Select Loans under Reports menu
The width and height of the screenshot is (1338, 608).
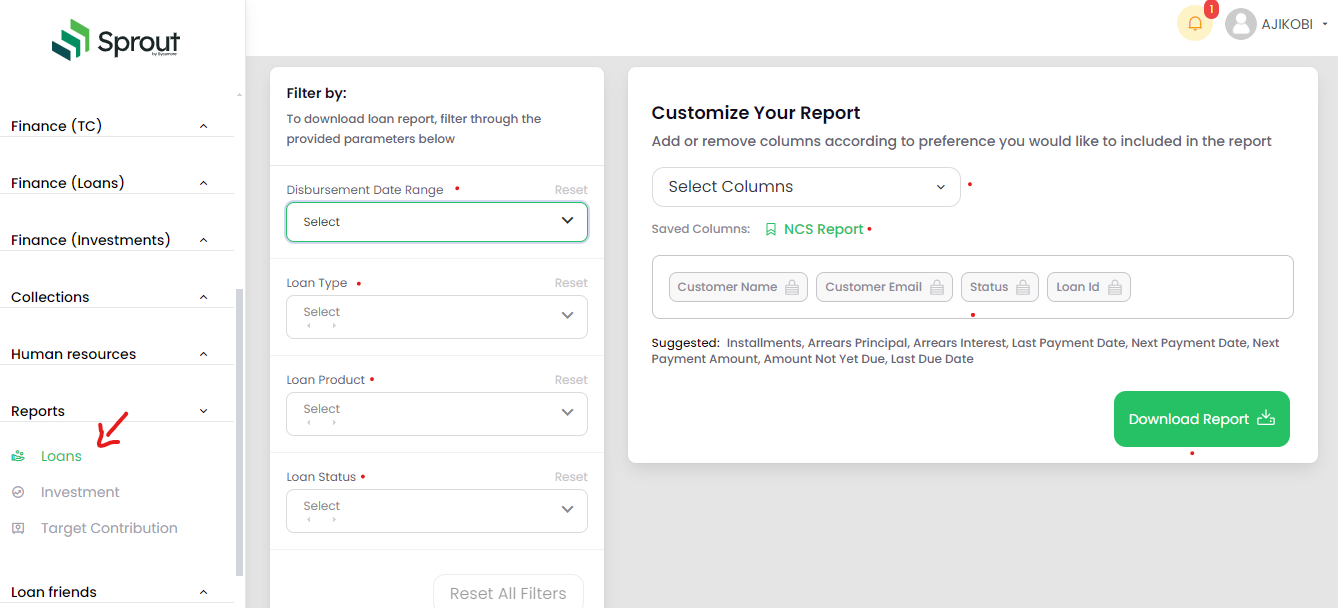(x=61, y=456)
